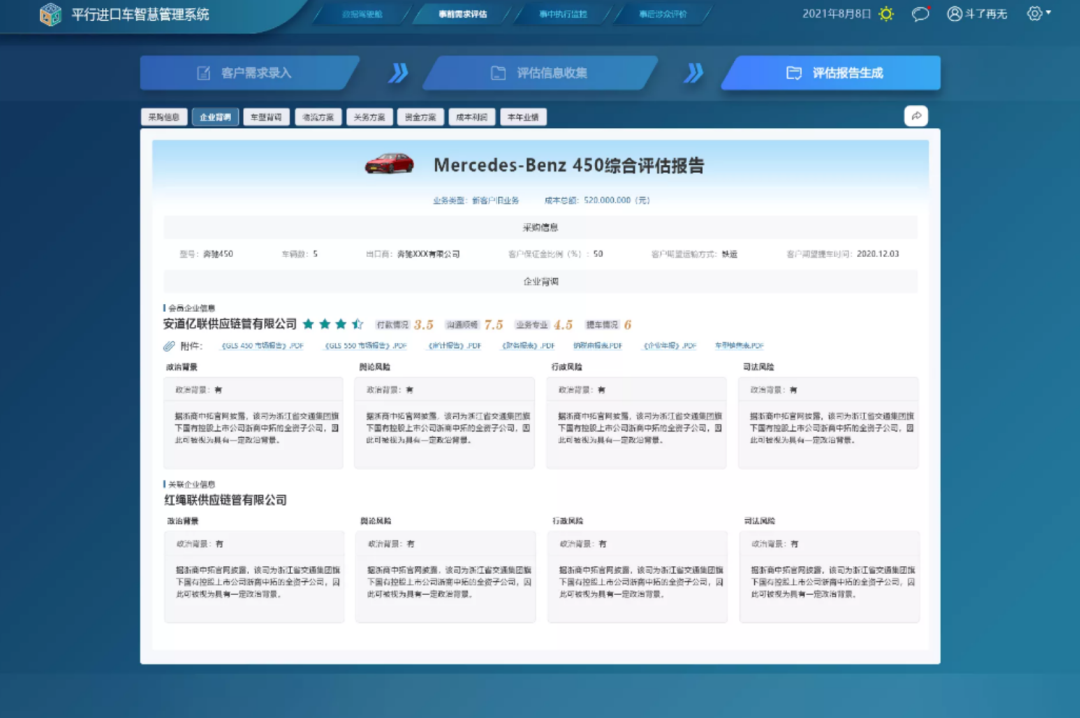This screenshot has width=1080, height=718.
Task: Open the 企业背调 tab
Action: [x=215, y=117]
